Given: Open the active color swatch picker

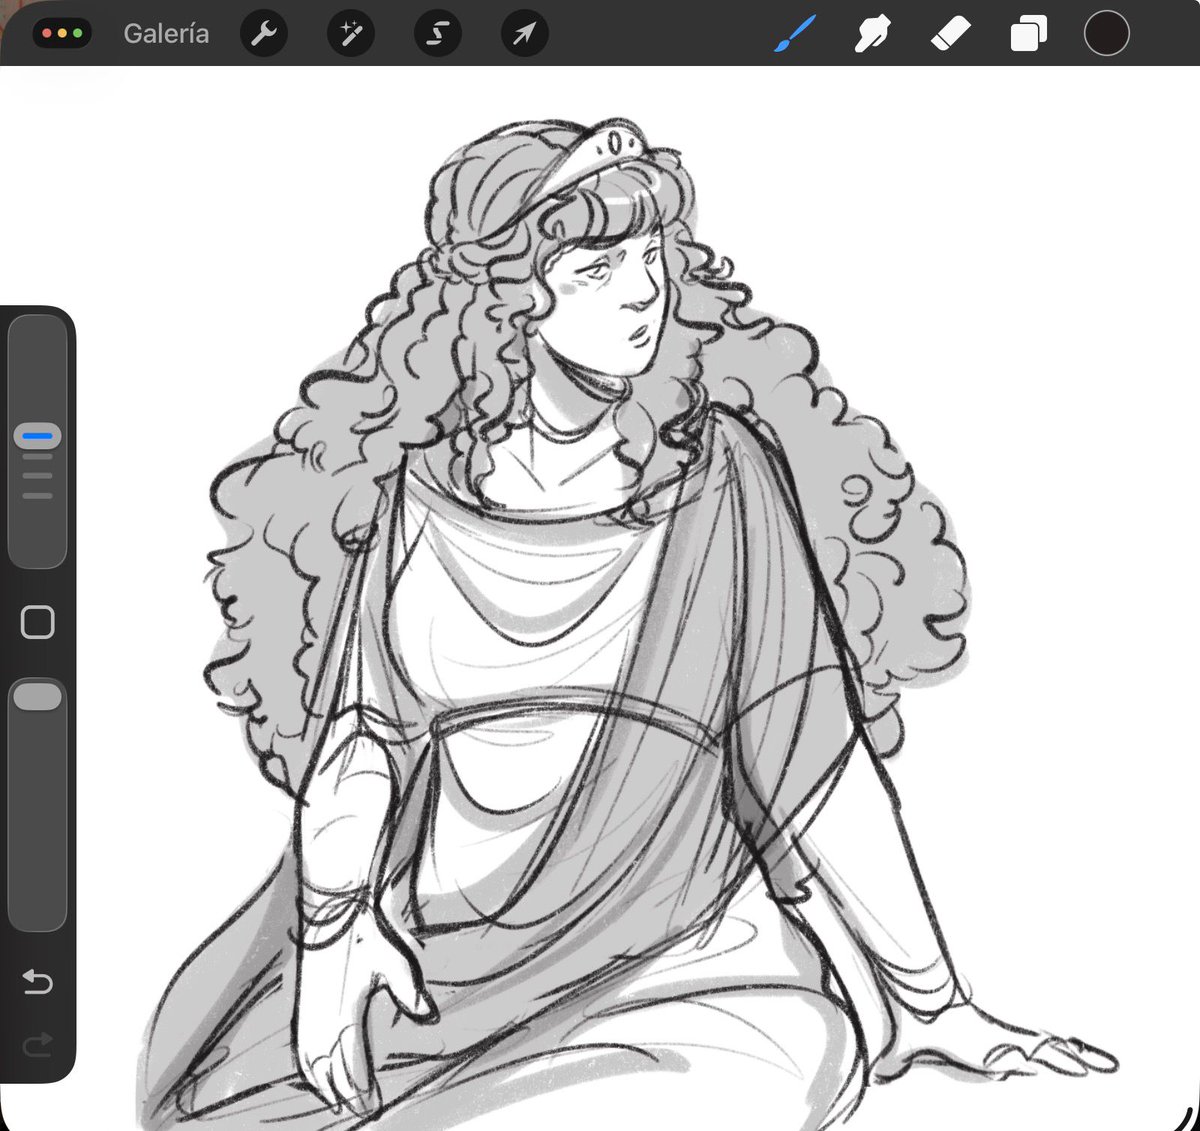Looking at the screenshot, I should point(1106,33).
